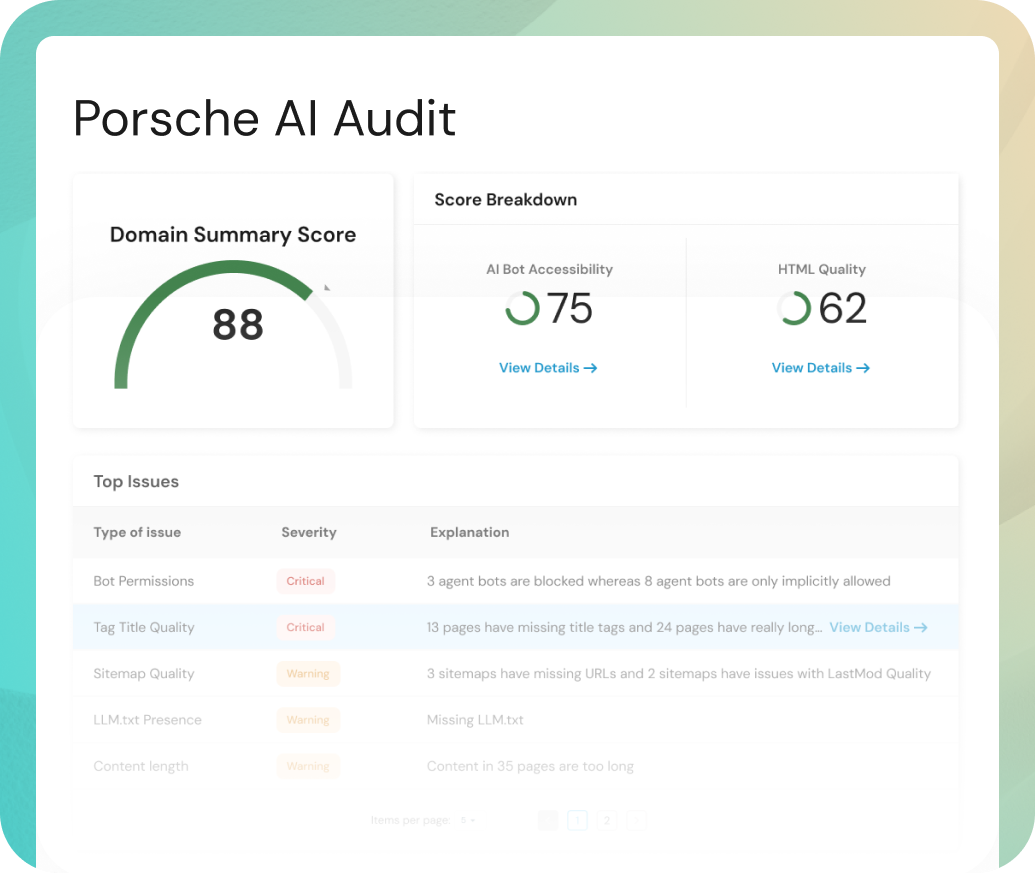Open the Items per page dropdown
The image size is (1035, 873).
[x=467, y=820]
